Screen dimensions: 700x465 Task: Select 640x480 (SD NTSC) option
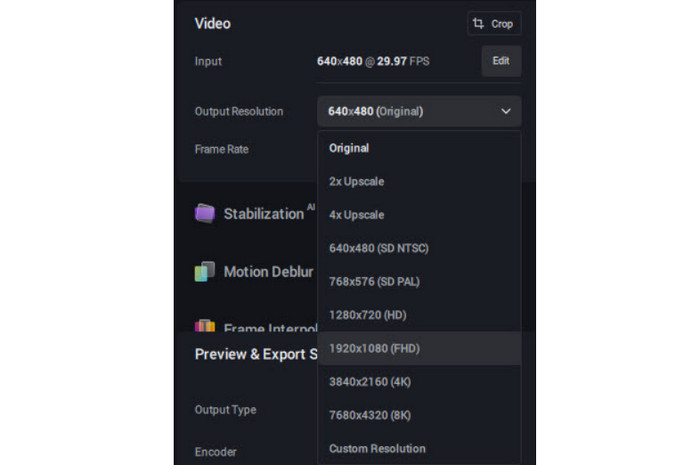point(419,248)
